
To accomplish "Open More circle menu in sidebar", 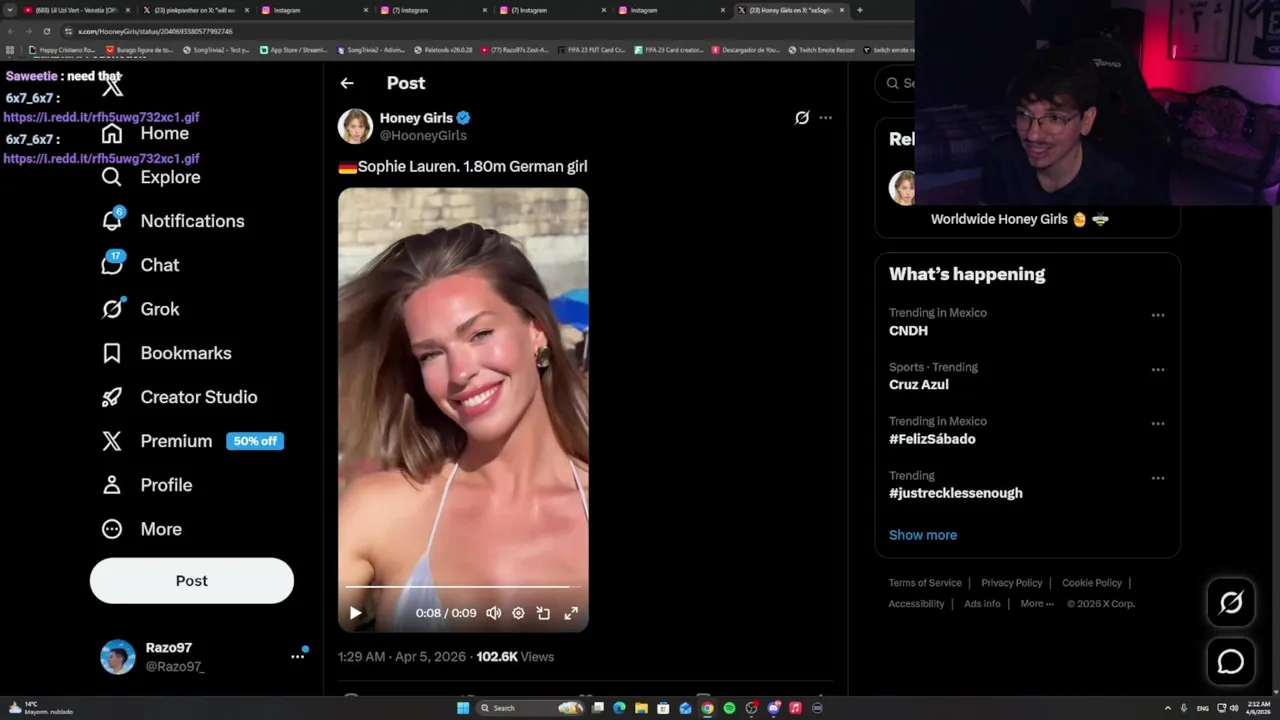I will pos(112,529).
